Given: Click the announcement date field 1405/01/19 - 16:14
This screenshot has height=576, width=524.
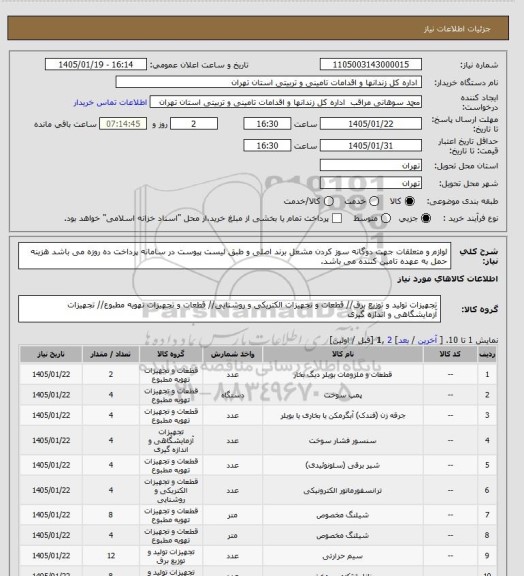Looking at the screenshot, I should [x=96, y=64].
